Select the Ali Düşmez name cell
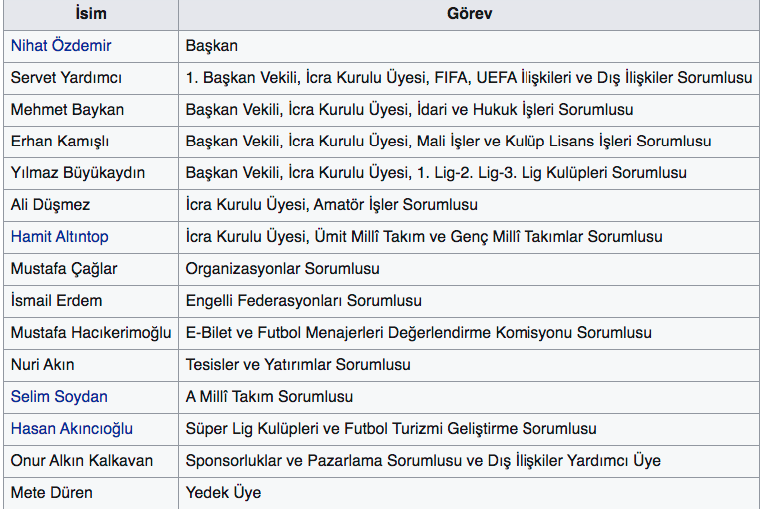Viewport: 761px width, 509px height. point(50,205)
